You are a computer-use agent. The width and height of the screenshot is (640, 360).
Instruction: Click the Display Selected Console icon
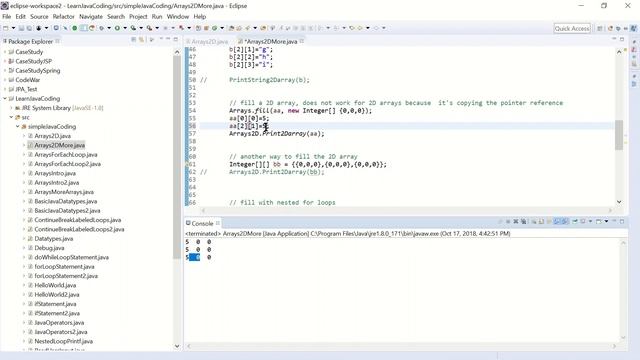pyautogui.click(x=583, y=221)
